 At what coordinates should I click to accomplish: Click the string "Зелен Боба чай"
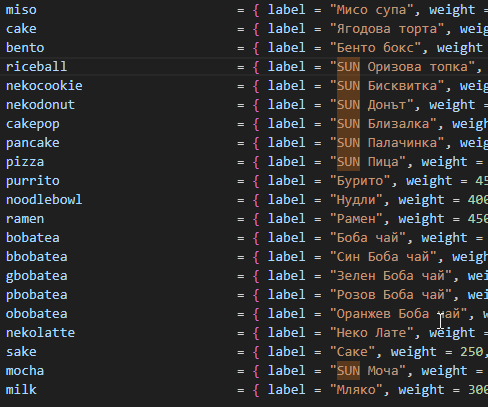pos(391,276)
